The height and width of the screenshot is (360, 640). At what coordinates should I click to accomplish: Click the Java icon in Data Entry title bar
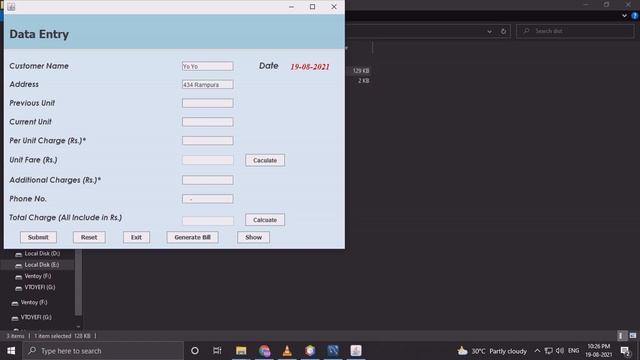11,7
